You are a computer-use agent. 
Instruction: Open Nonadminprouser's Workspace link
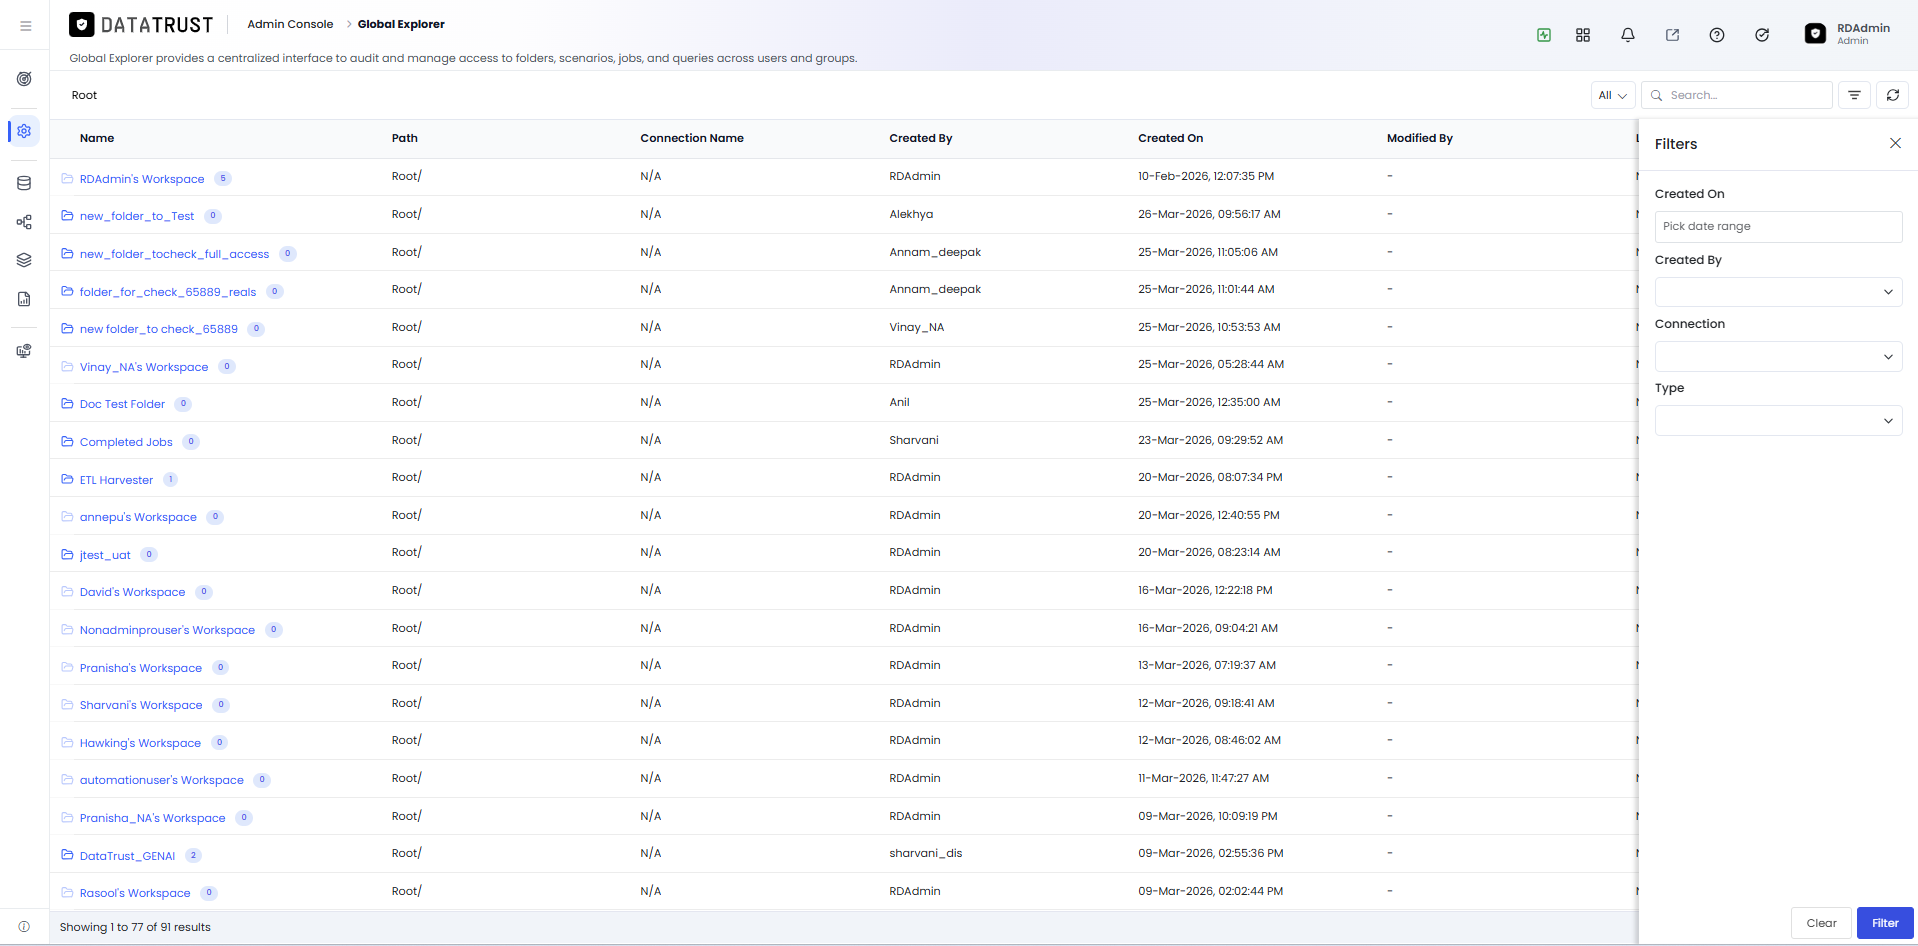pyautogui.click(x=167, y=630)
